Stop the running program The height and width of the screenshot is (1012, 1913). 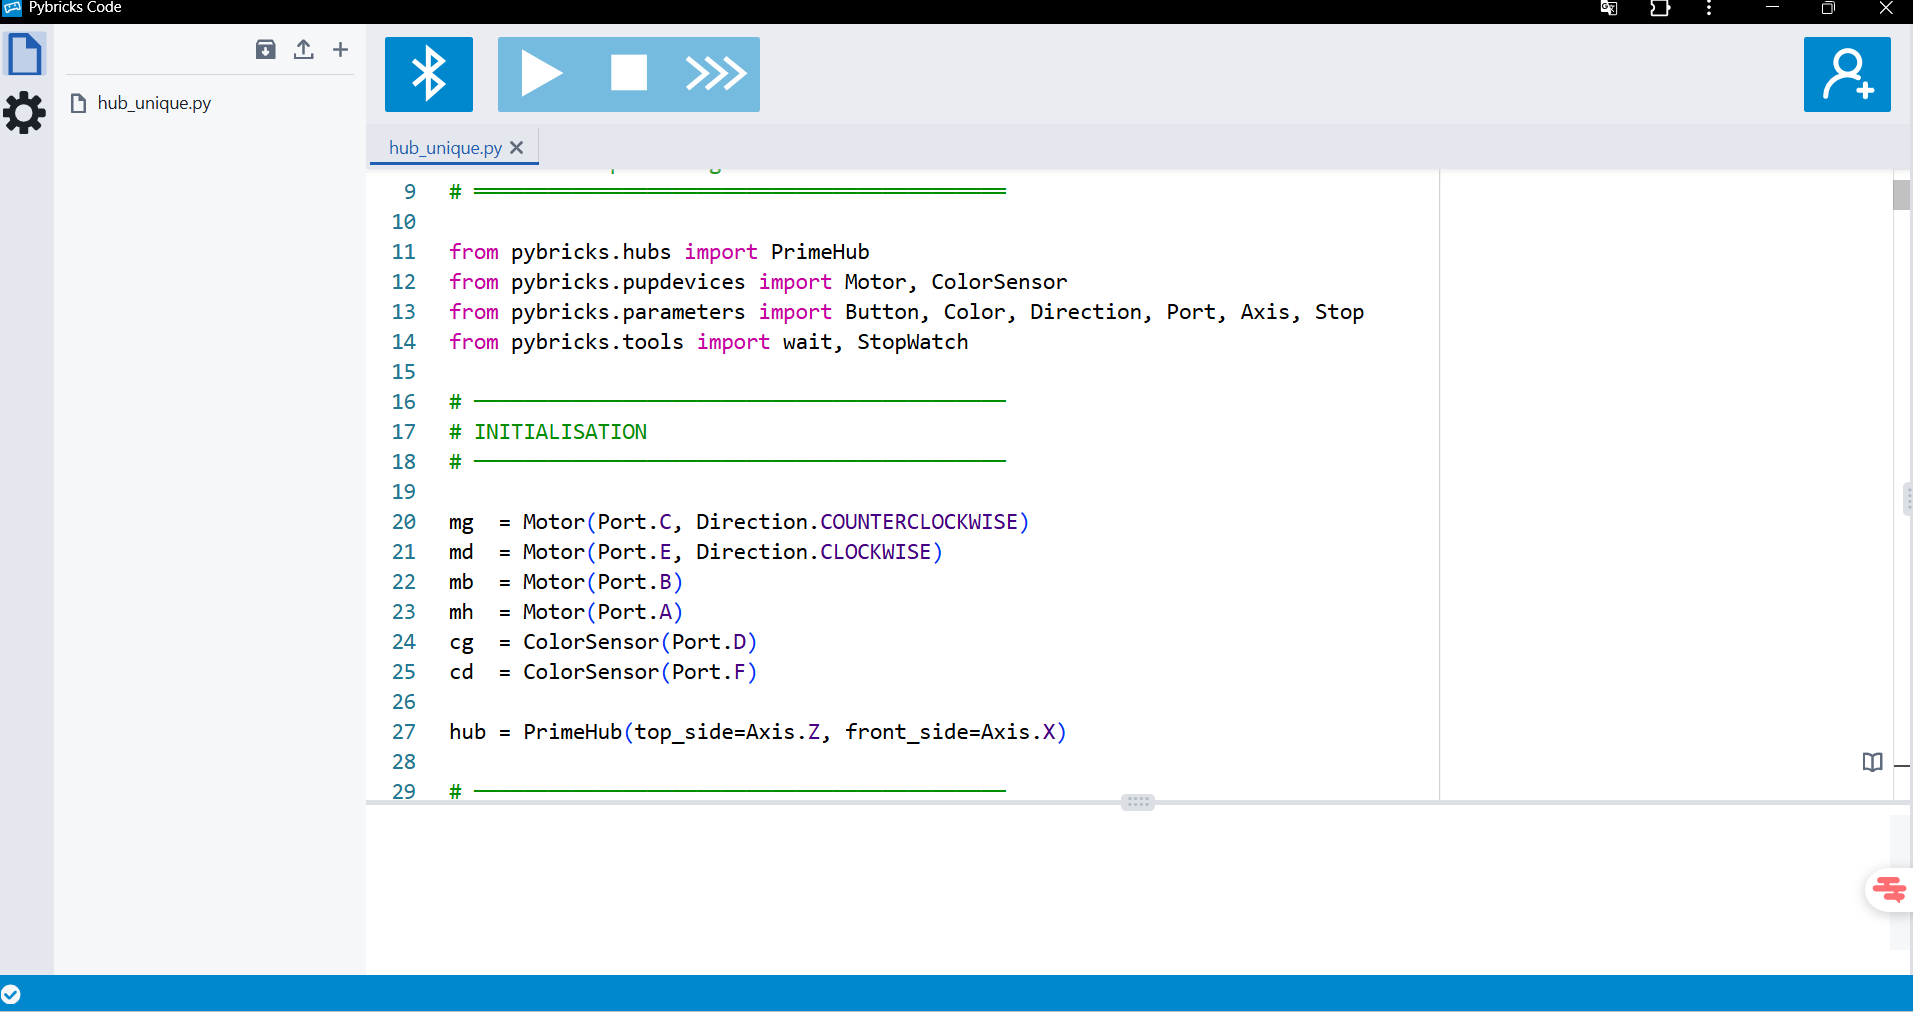629,74
